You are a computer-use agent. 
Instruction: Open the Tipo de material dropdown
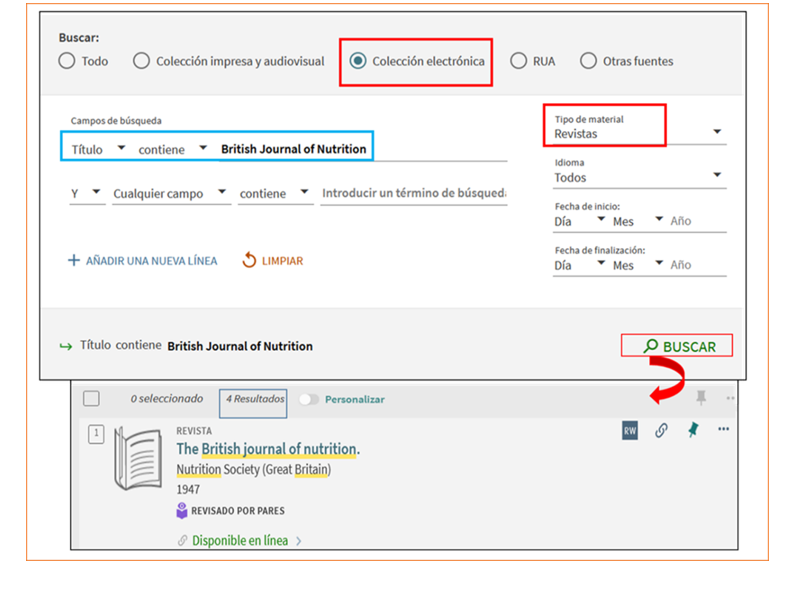point(639,133)
